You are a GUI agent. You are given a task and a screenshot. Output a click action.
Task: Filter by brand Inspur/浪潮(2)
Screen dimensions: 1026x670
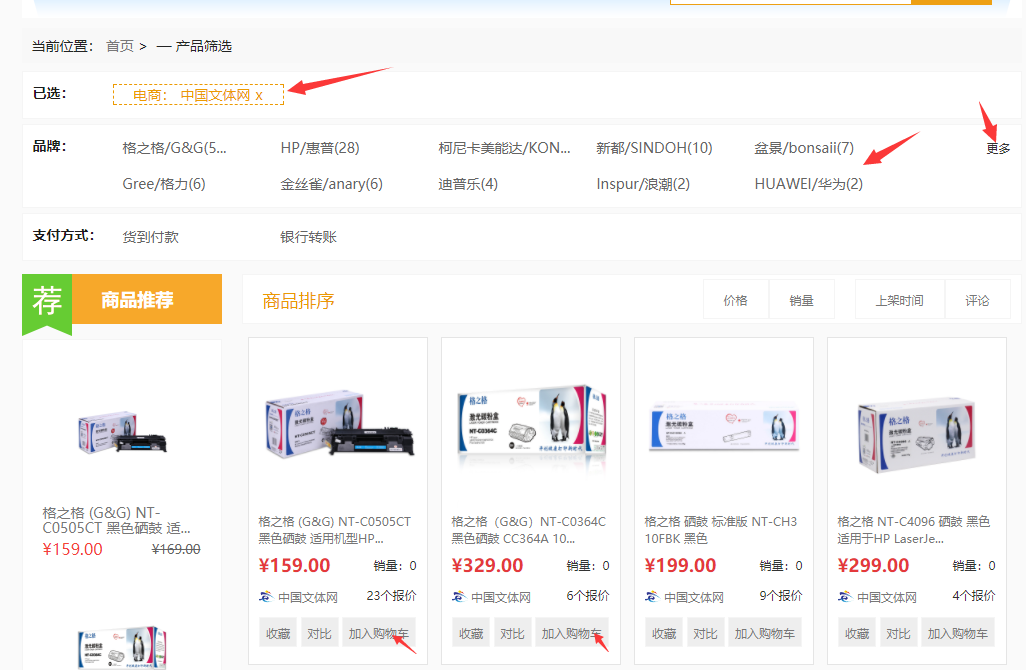[643, 185]
